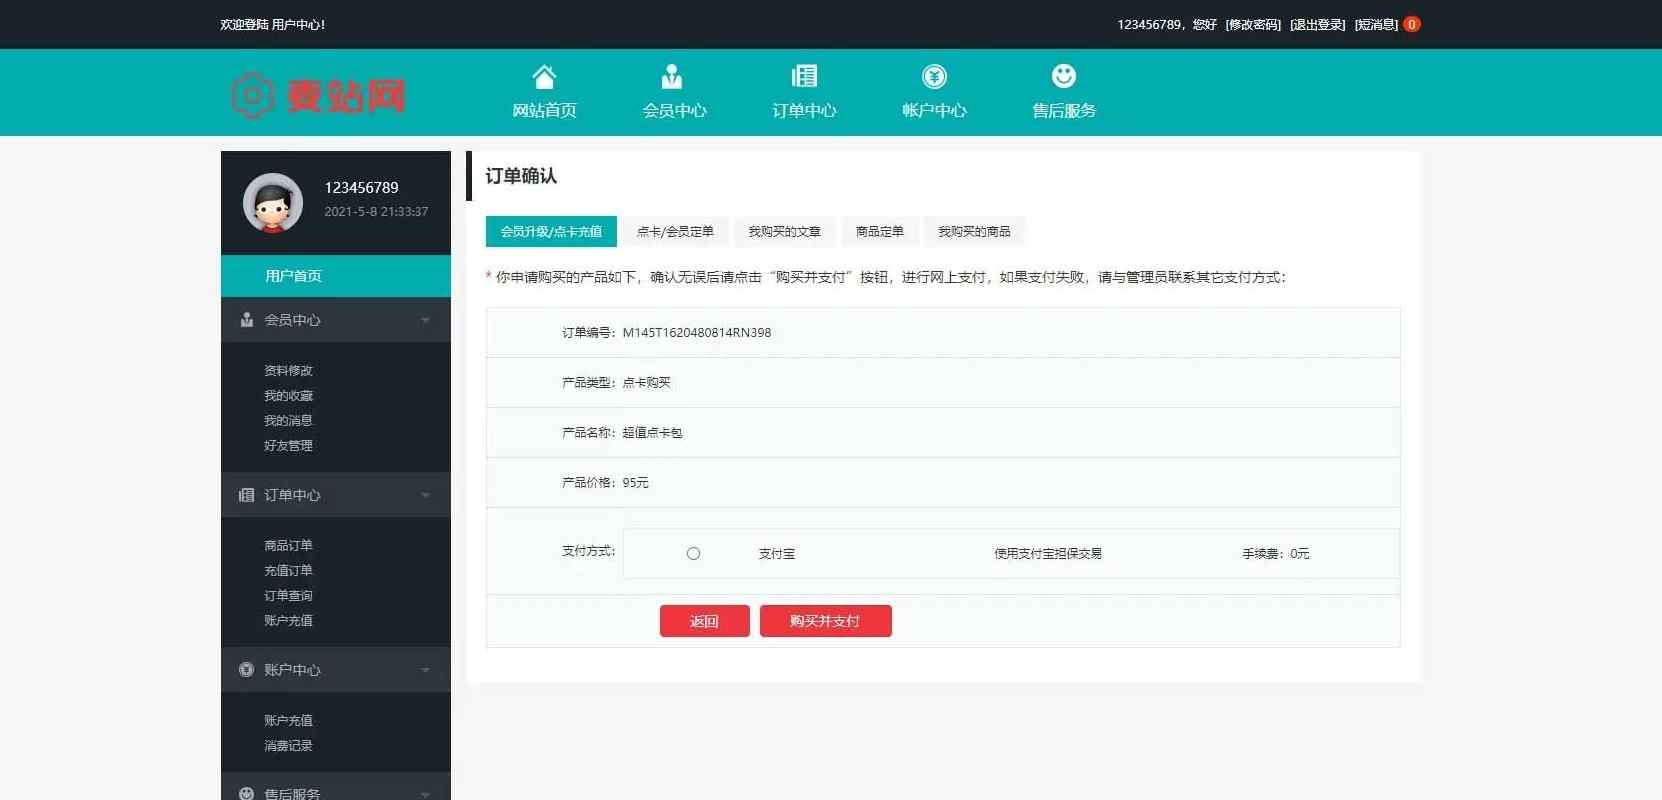Click 退出登录 to log out

tap(1318, 25)
